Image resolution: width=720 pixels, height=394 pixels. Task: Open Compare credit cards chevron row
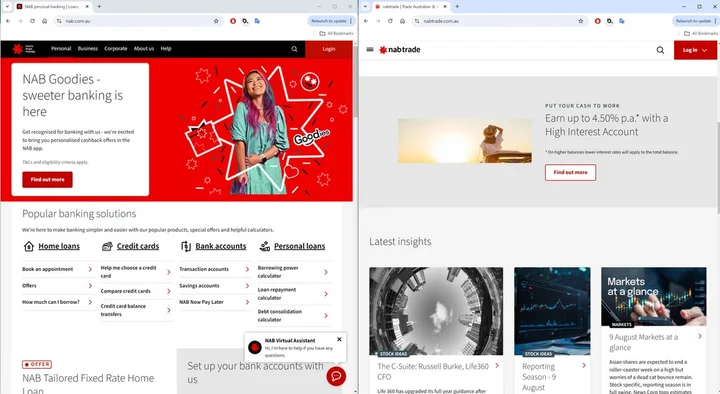coord(136,291)
